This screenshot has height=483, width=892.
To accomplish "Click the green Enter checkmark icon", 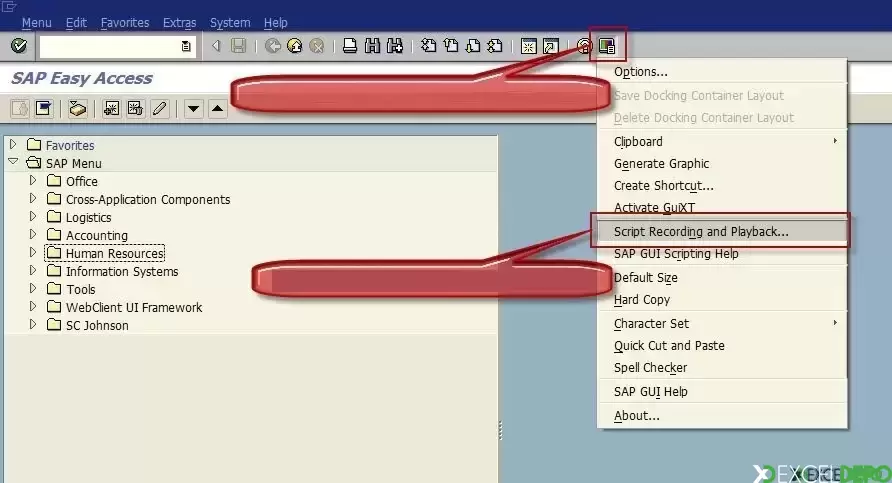I will point(19,46).
